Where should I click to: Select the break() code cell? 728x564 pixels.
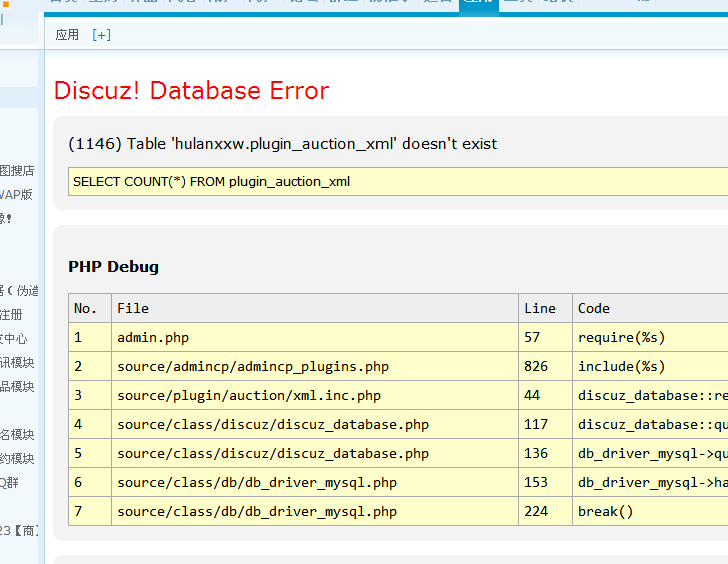(650, 511)
